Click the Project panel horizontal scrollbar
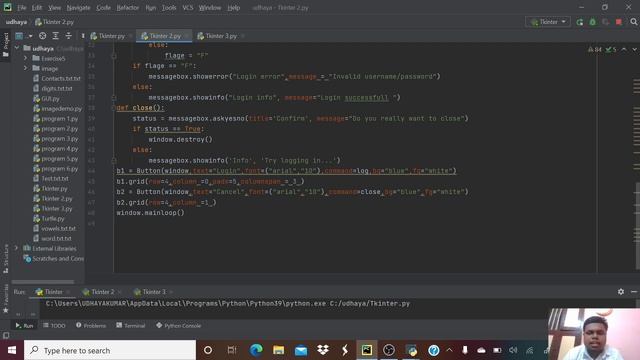 tap(43, 282)
